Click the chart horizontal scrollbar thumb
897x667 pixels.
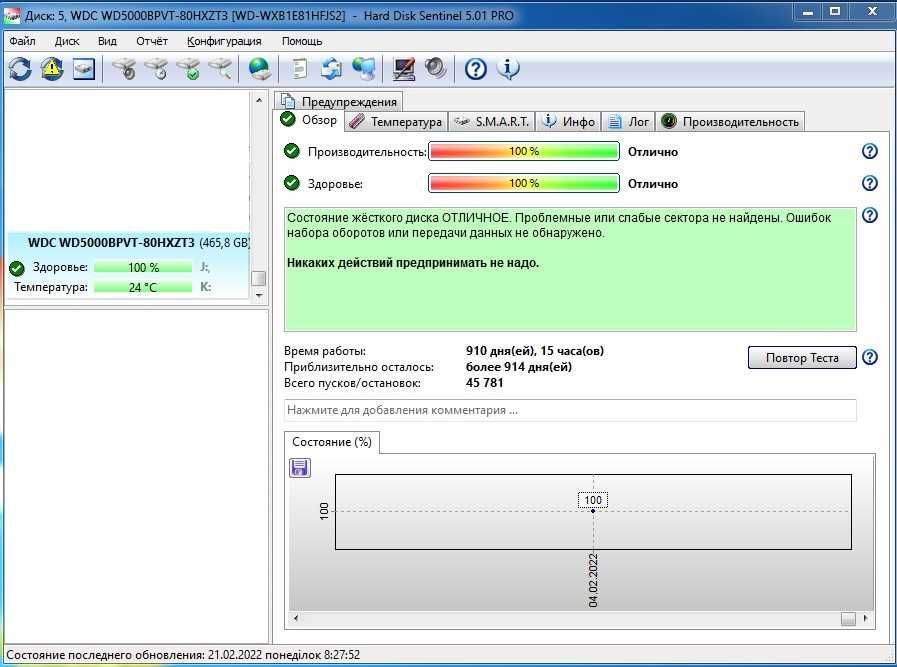[x=848, y=618]
